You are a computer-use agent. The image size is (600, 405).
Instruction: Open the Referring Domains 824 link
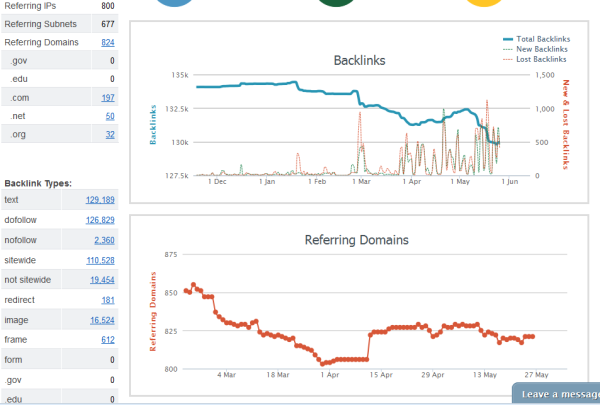107,43
